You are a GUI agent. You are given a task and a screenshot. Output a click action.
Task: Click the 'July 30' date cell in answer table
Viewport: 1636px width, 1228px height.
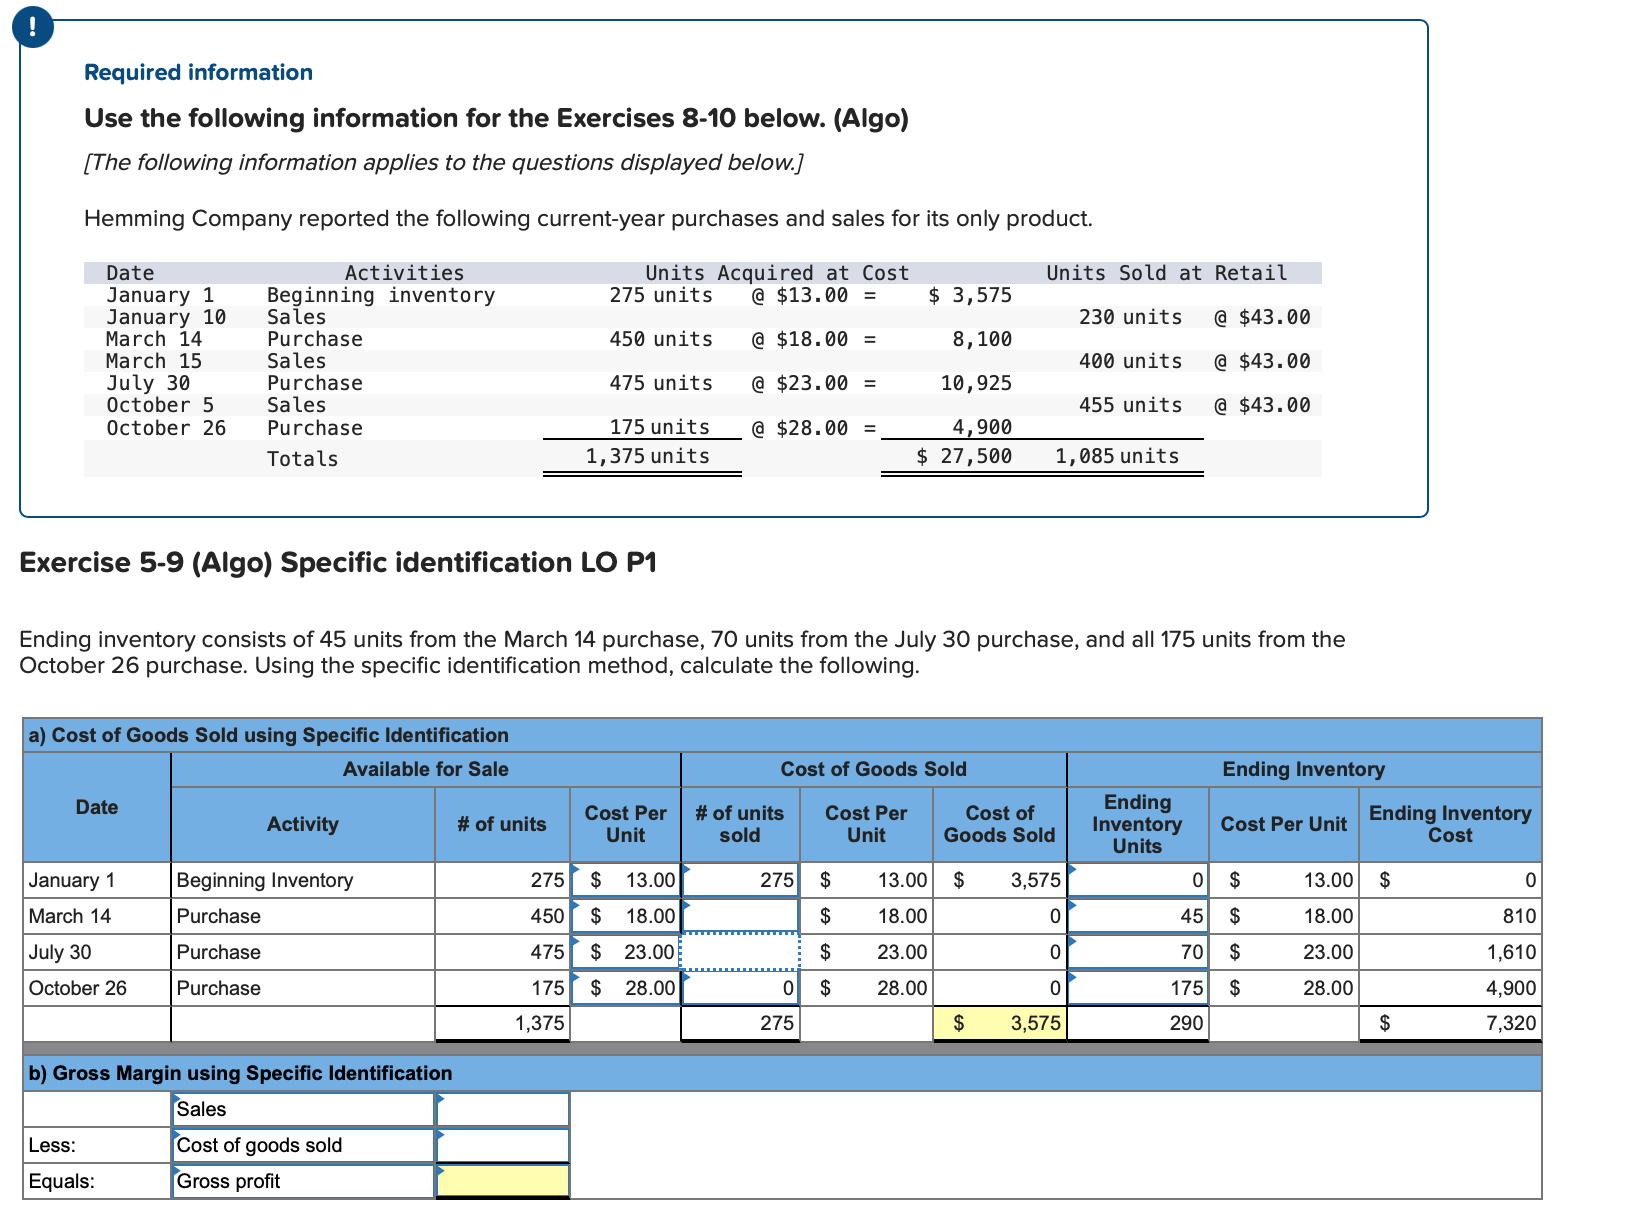[x=97, y=952]
